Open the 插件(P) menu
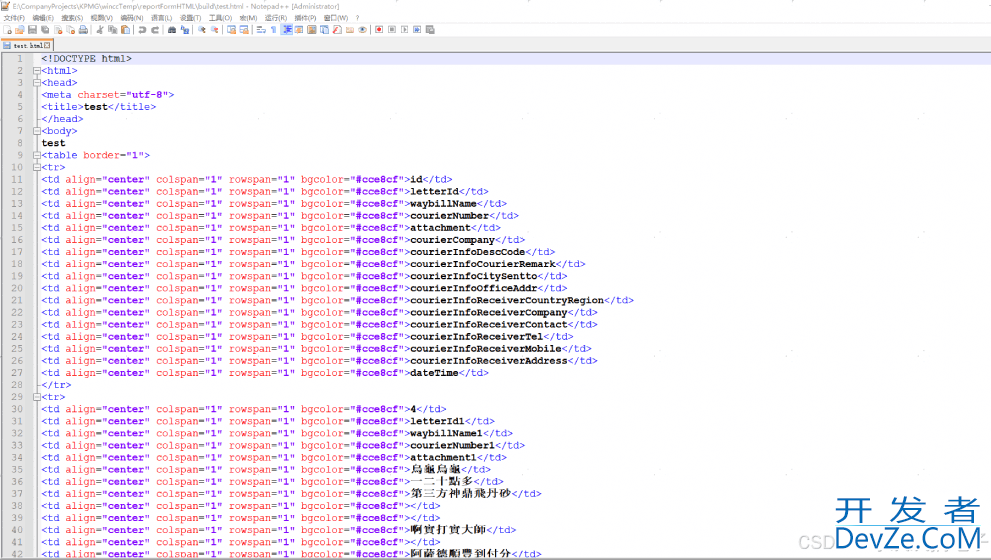Image resolution: width=991 pixels, height=560 pixels. [x=305, y=18]
